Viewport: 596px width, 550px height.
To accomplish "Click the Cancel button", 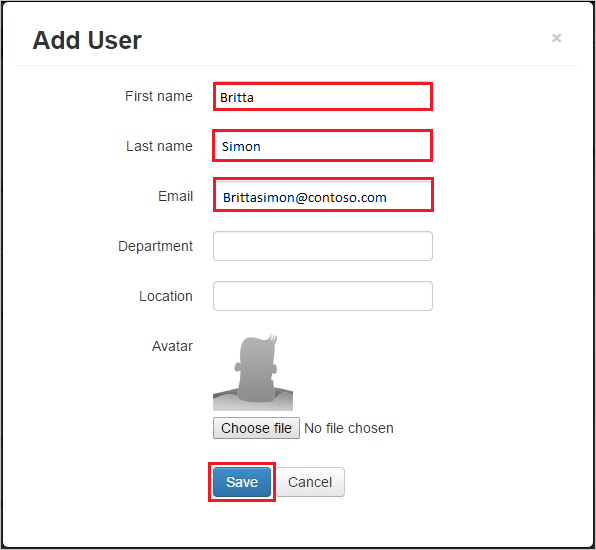I will (310, 482).
